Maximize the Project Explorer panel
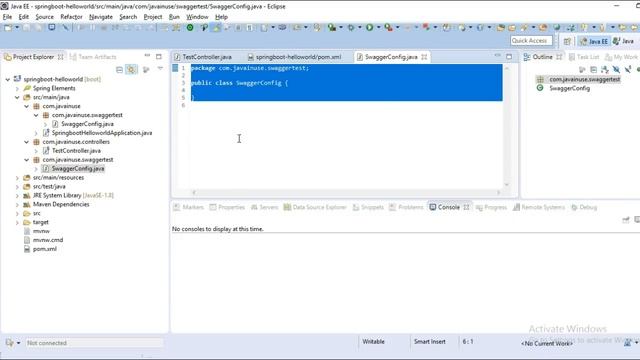Image resolution: width=640 pixels, height=360 pixels. pos(159,56)
